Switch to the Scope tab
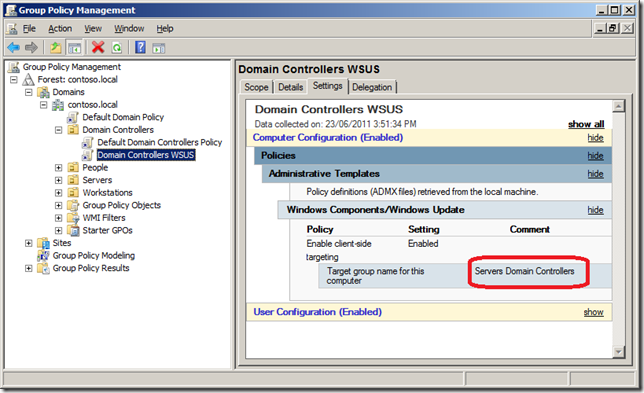 click(256, 87)
